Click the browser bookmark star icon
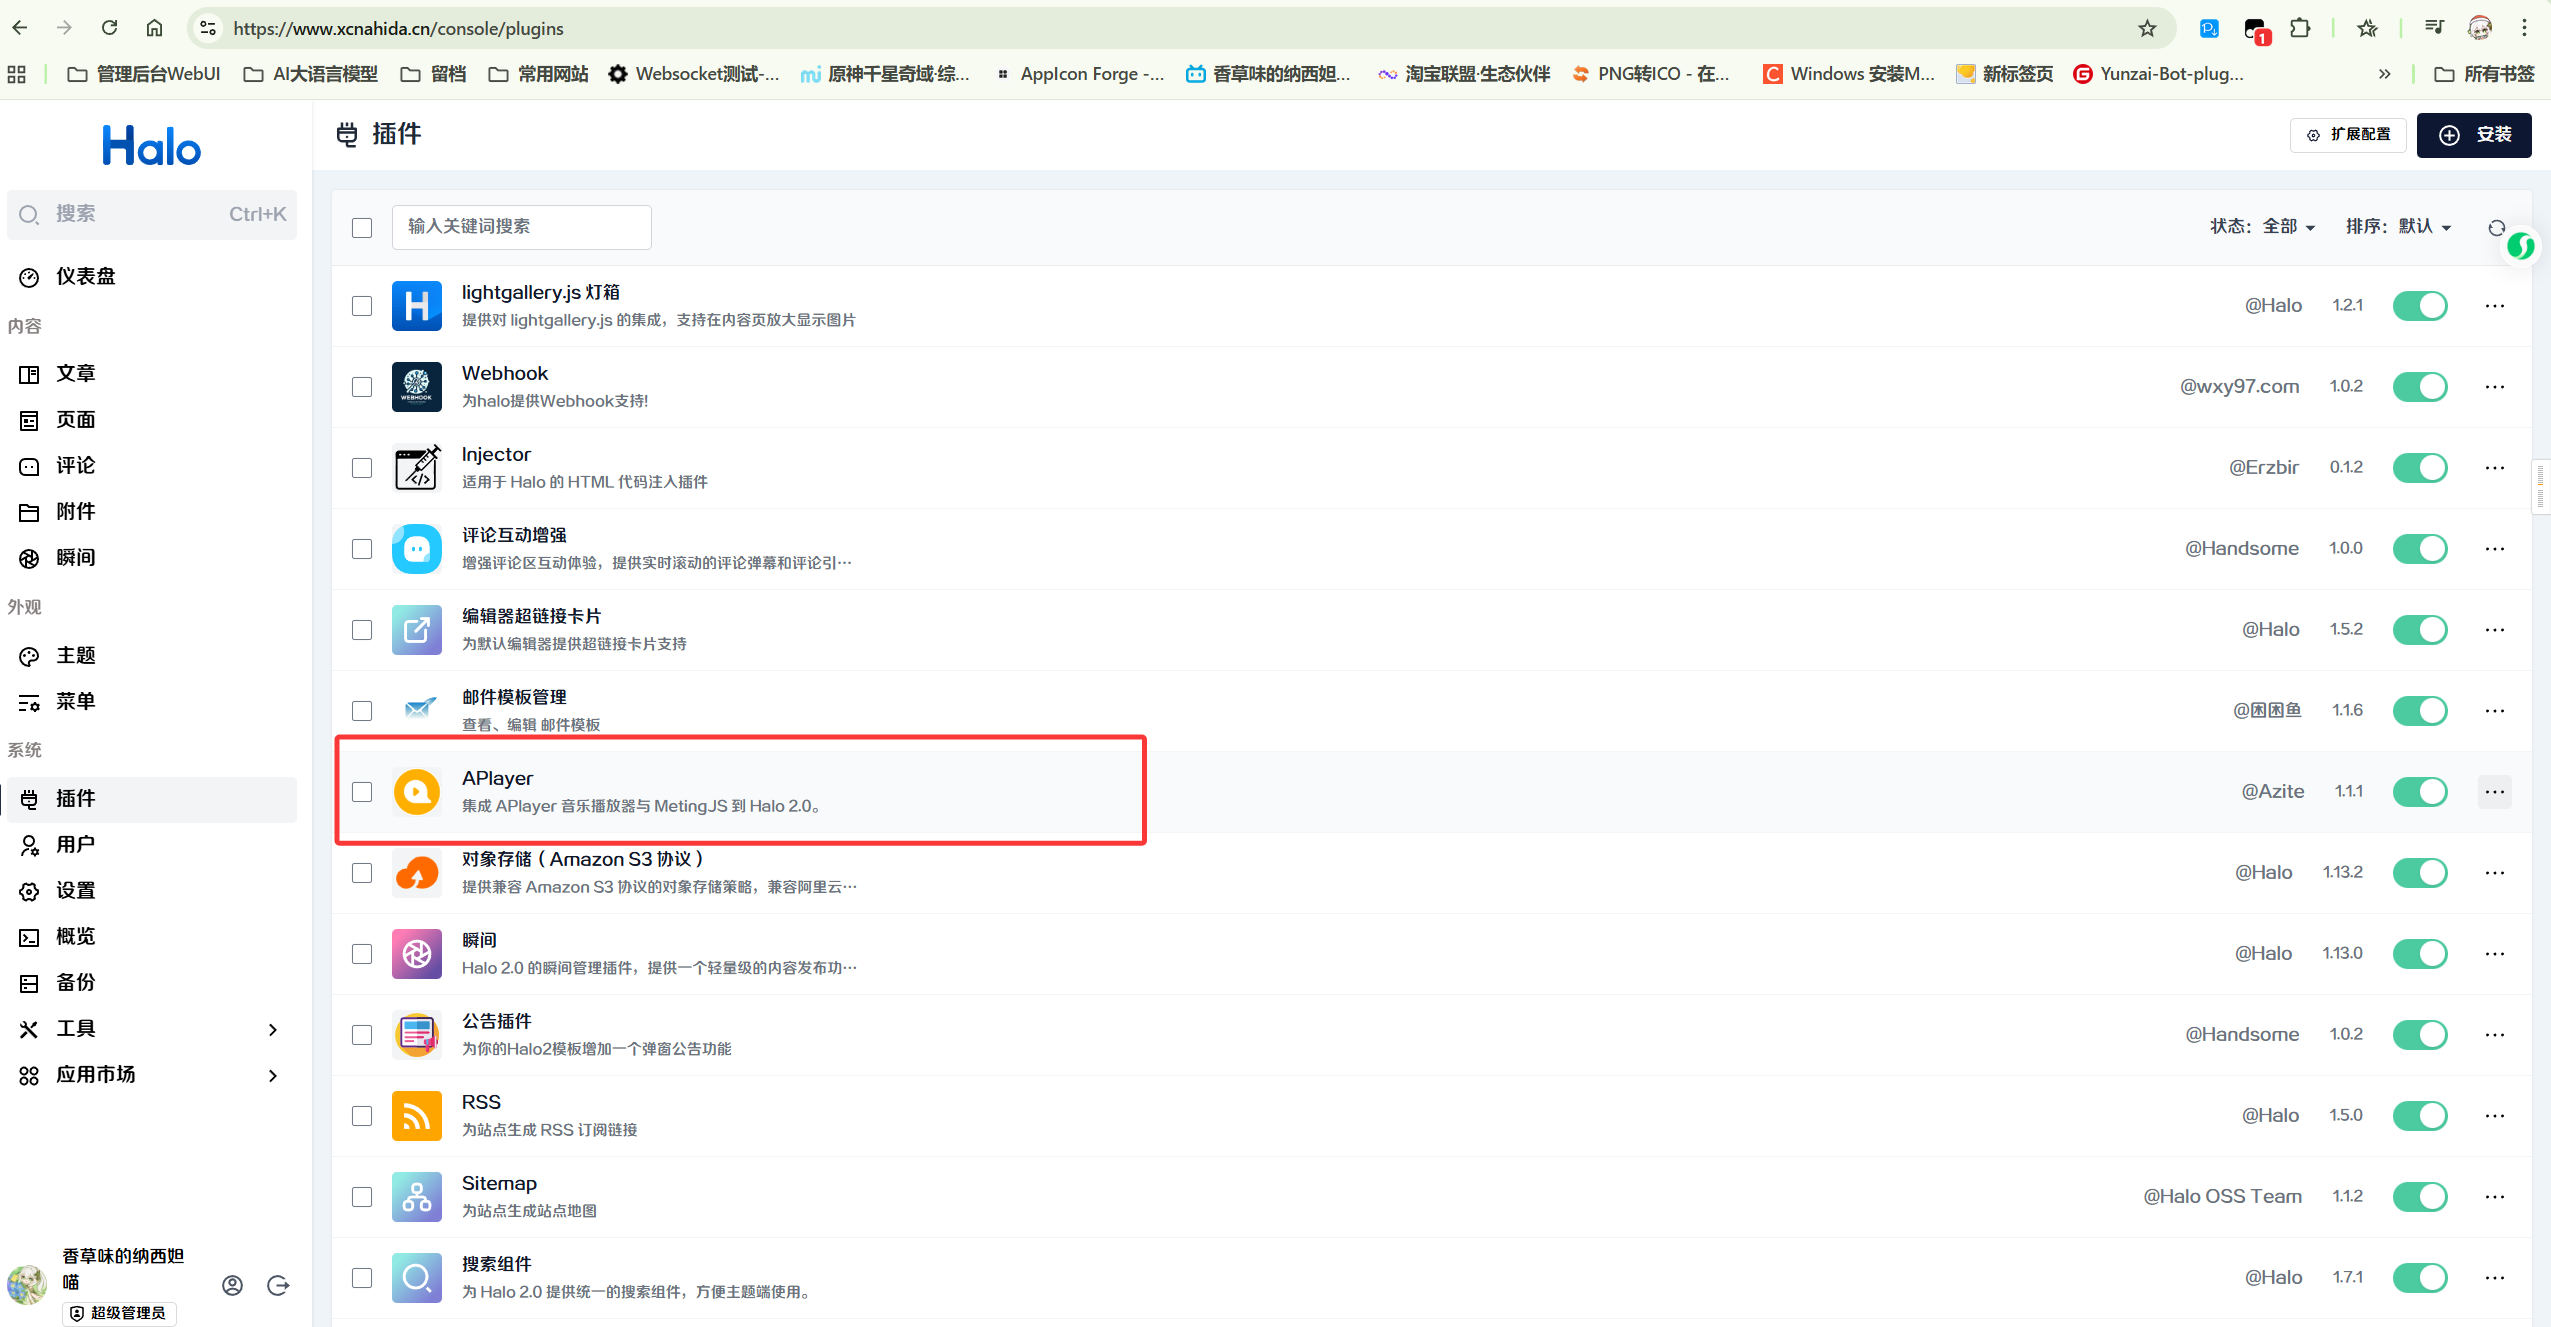This screenshot has height=1327, width=2551. tap(2146, 28)
